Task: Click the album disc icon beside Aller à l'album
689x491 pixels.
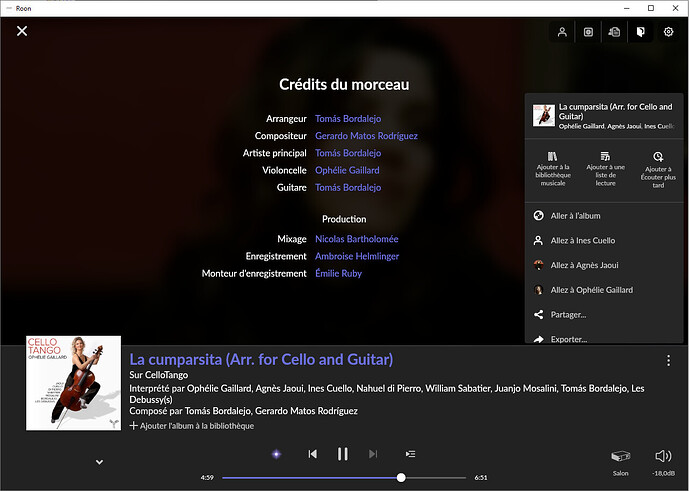Action: (538, 215)
